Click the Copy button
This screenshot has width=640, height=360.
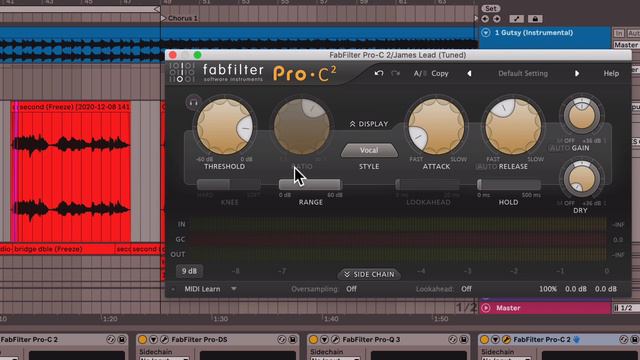tap(440, 73)
